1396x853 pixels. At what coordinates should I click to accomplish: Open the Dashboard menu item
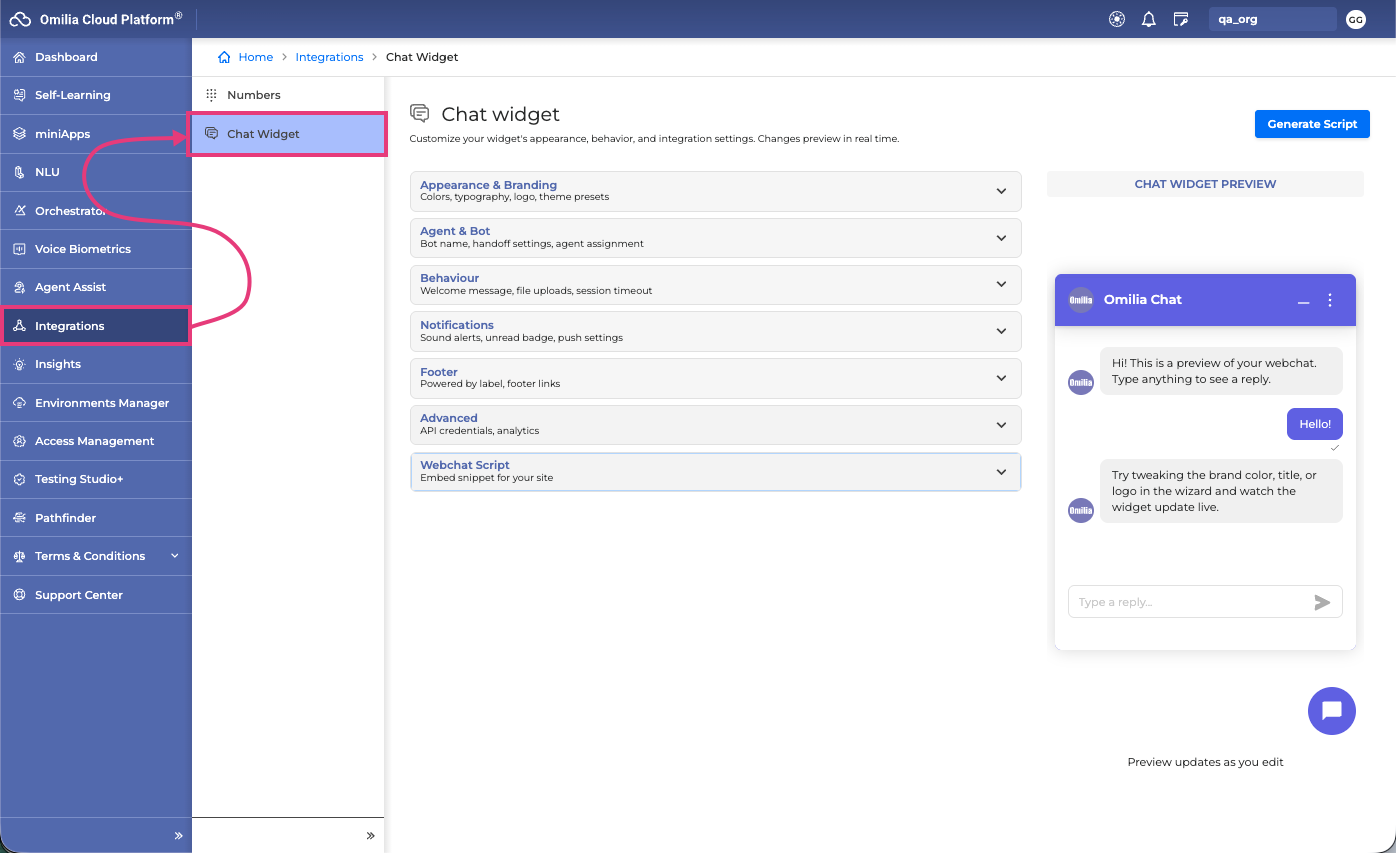pyautogui.click(x=96, y=57)
